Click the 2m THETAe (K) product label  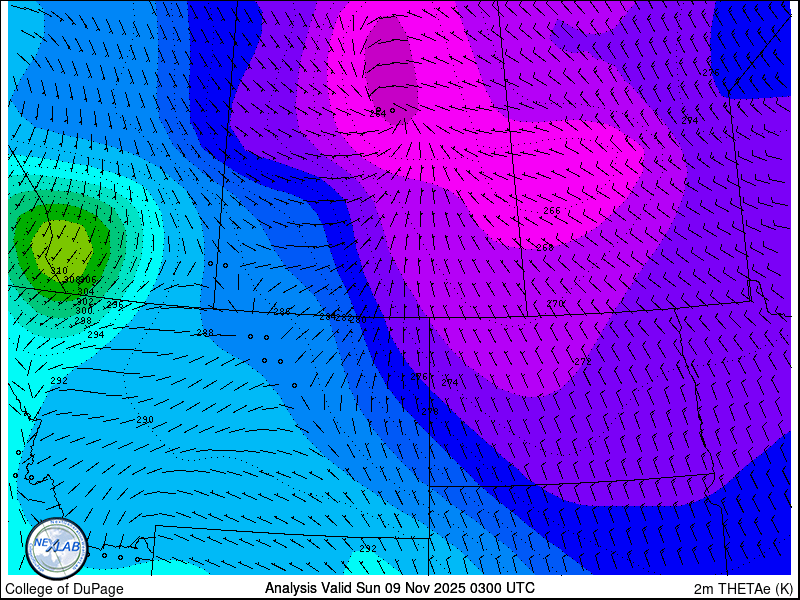point(743,589)
